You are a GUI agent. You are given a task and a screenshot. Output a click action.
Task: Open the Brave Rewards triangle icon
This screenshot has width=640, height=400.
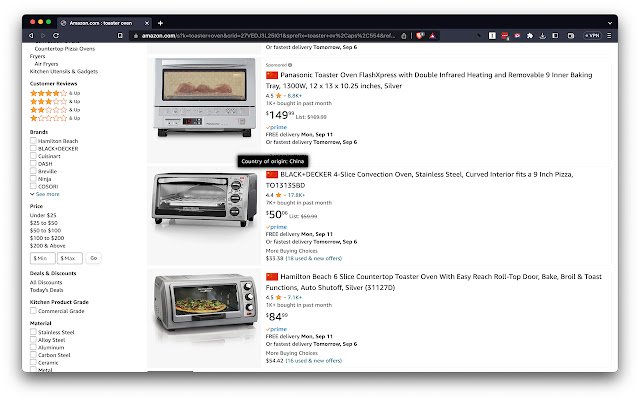(432, 36)
